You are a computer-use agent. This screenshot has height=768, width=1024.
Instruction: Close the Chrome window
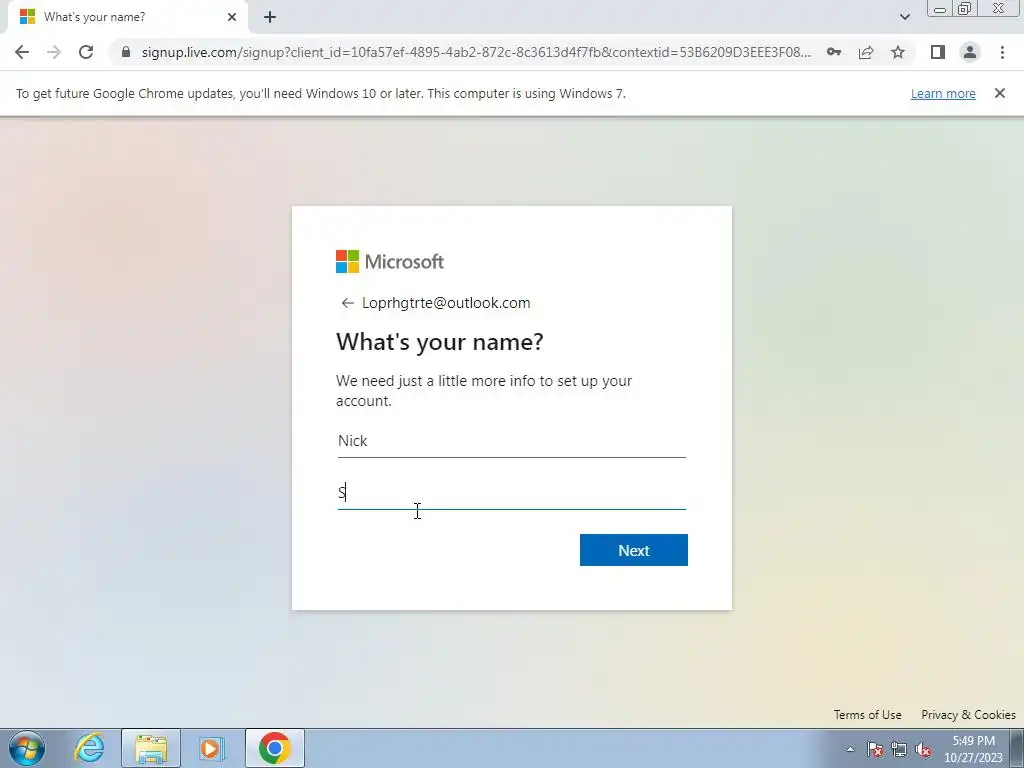[999, 8]
